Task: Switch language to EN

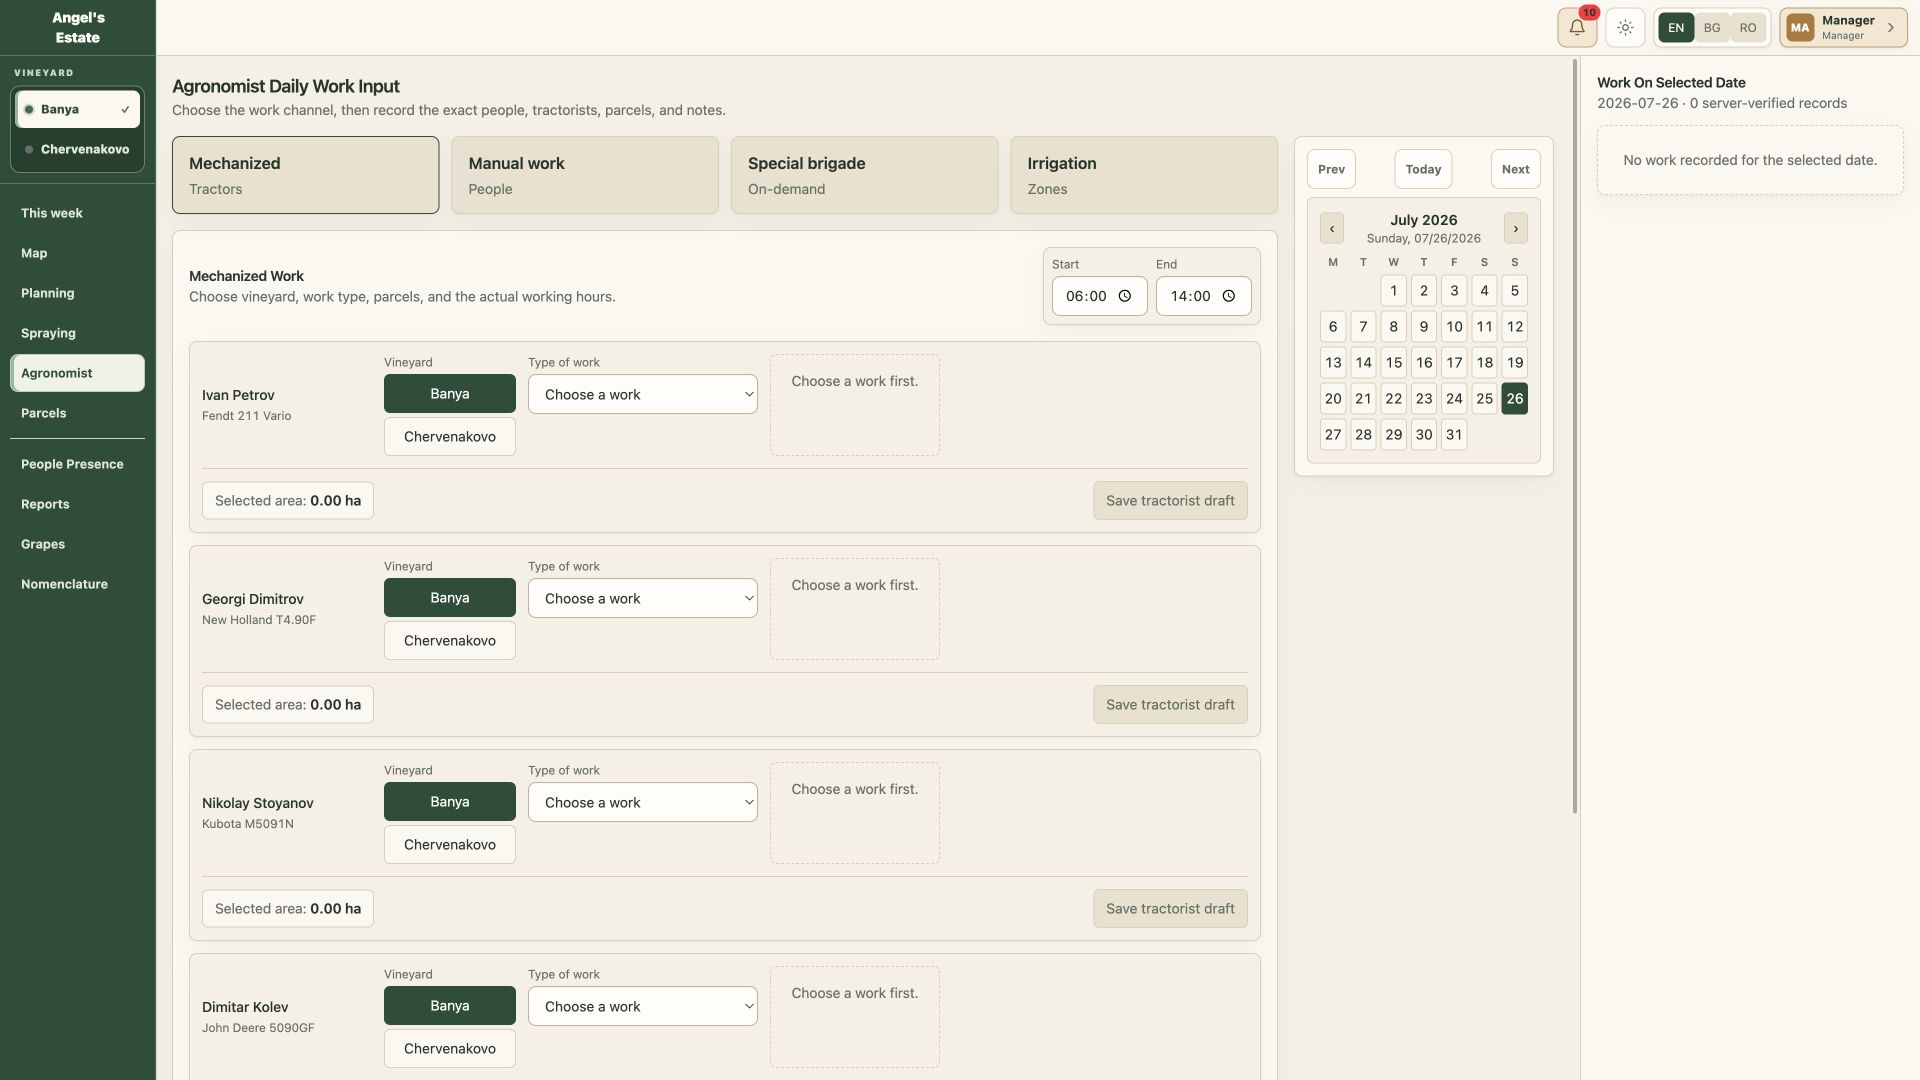Action: click(1676, 28)
